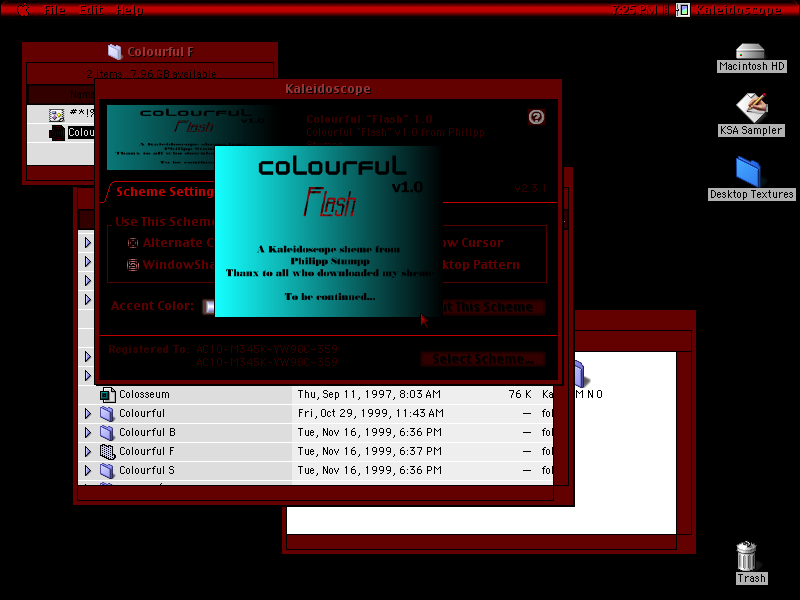Click the Colourful S folder name
This screenshot has height=600, width=800.
[x=147, y=470]
